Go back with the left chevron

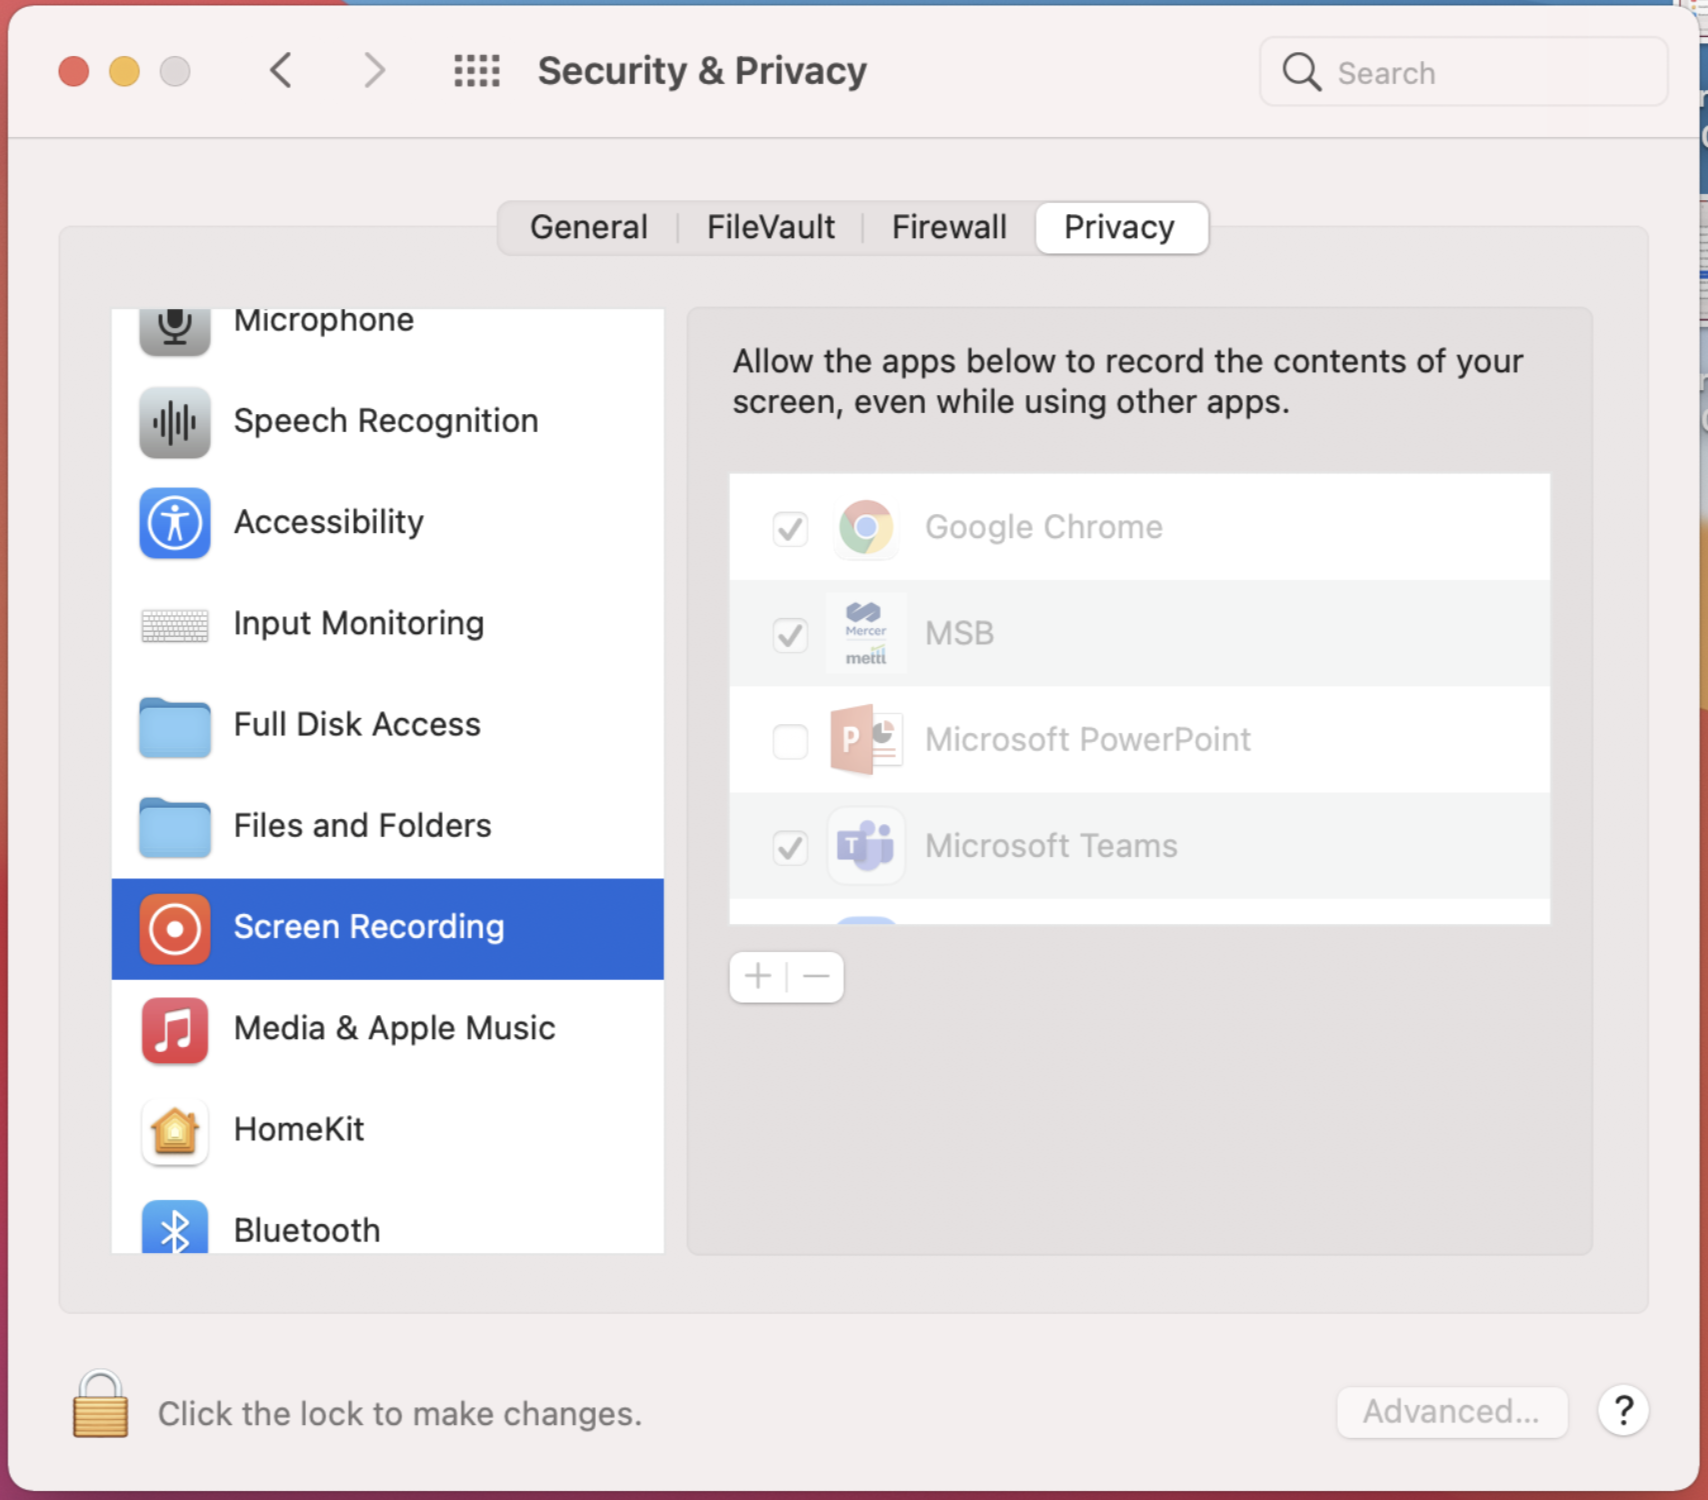point(281,71)
